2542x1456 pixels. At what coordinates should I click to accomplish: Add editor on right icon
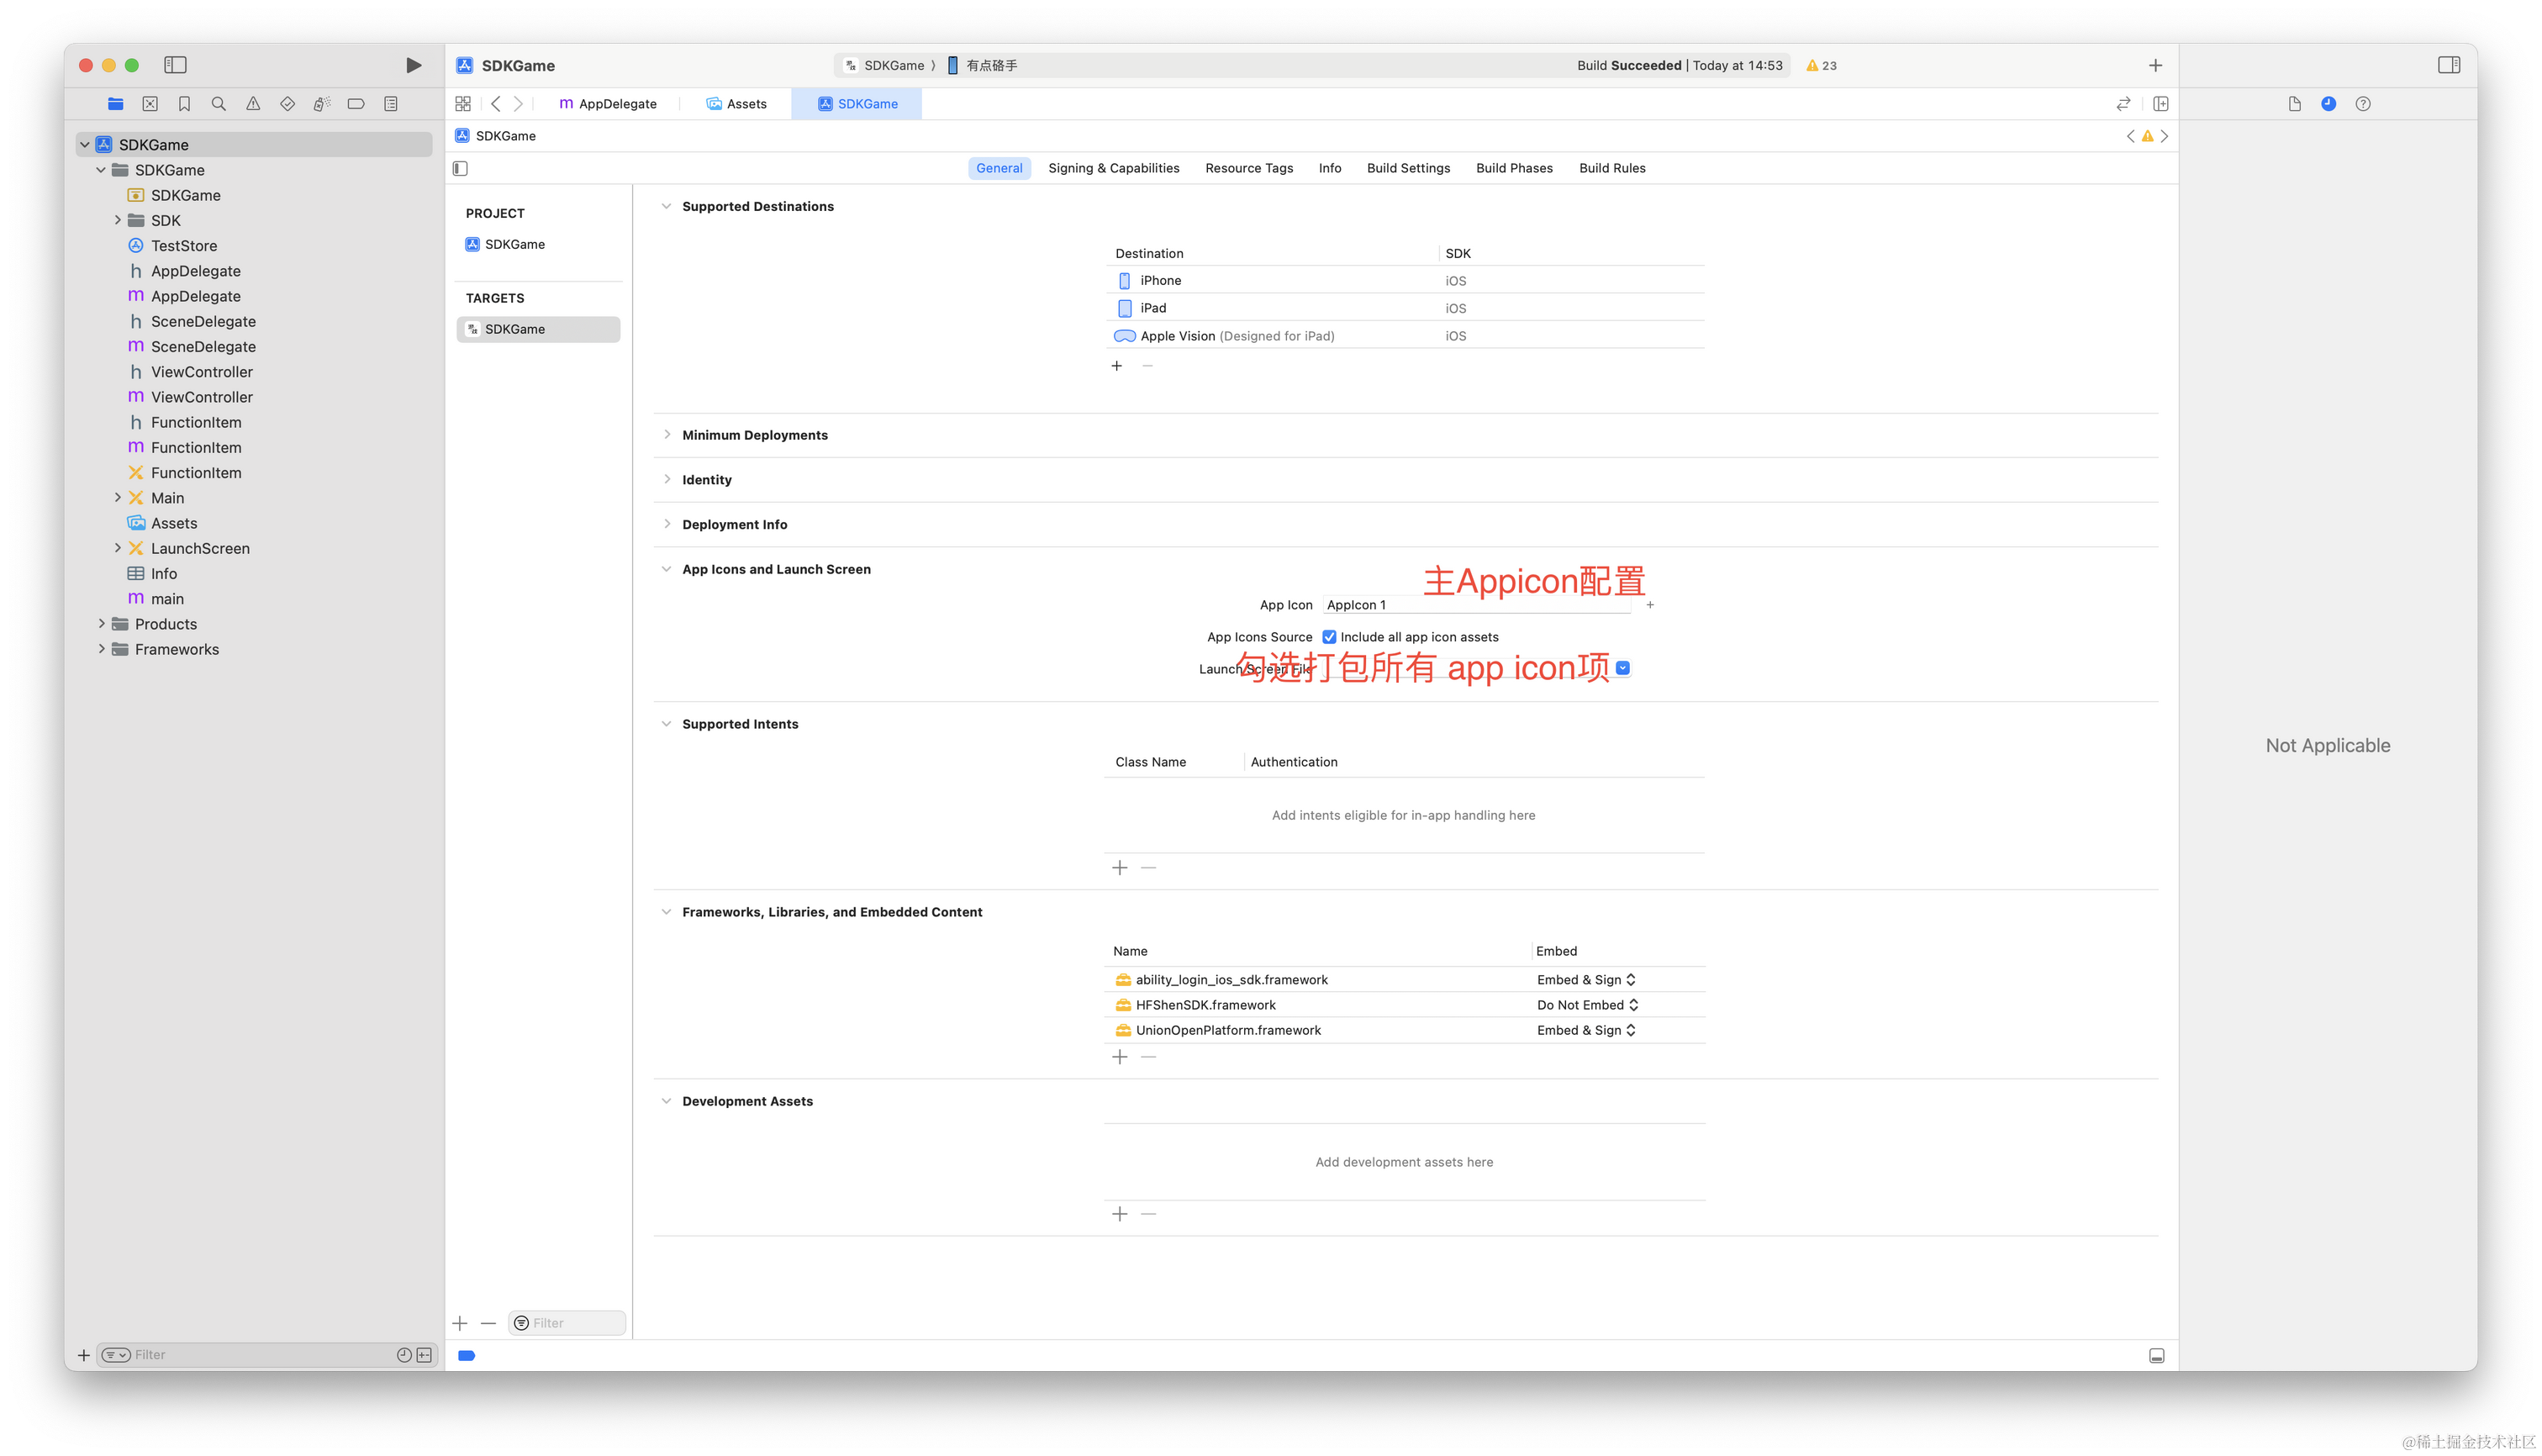[2160, 104]
